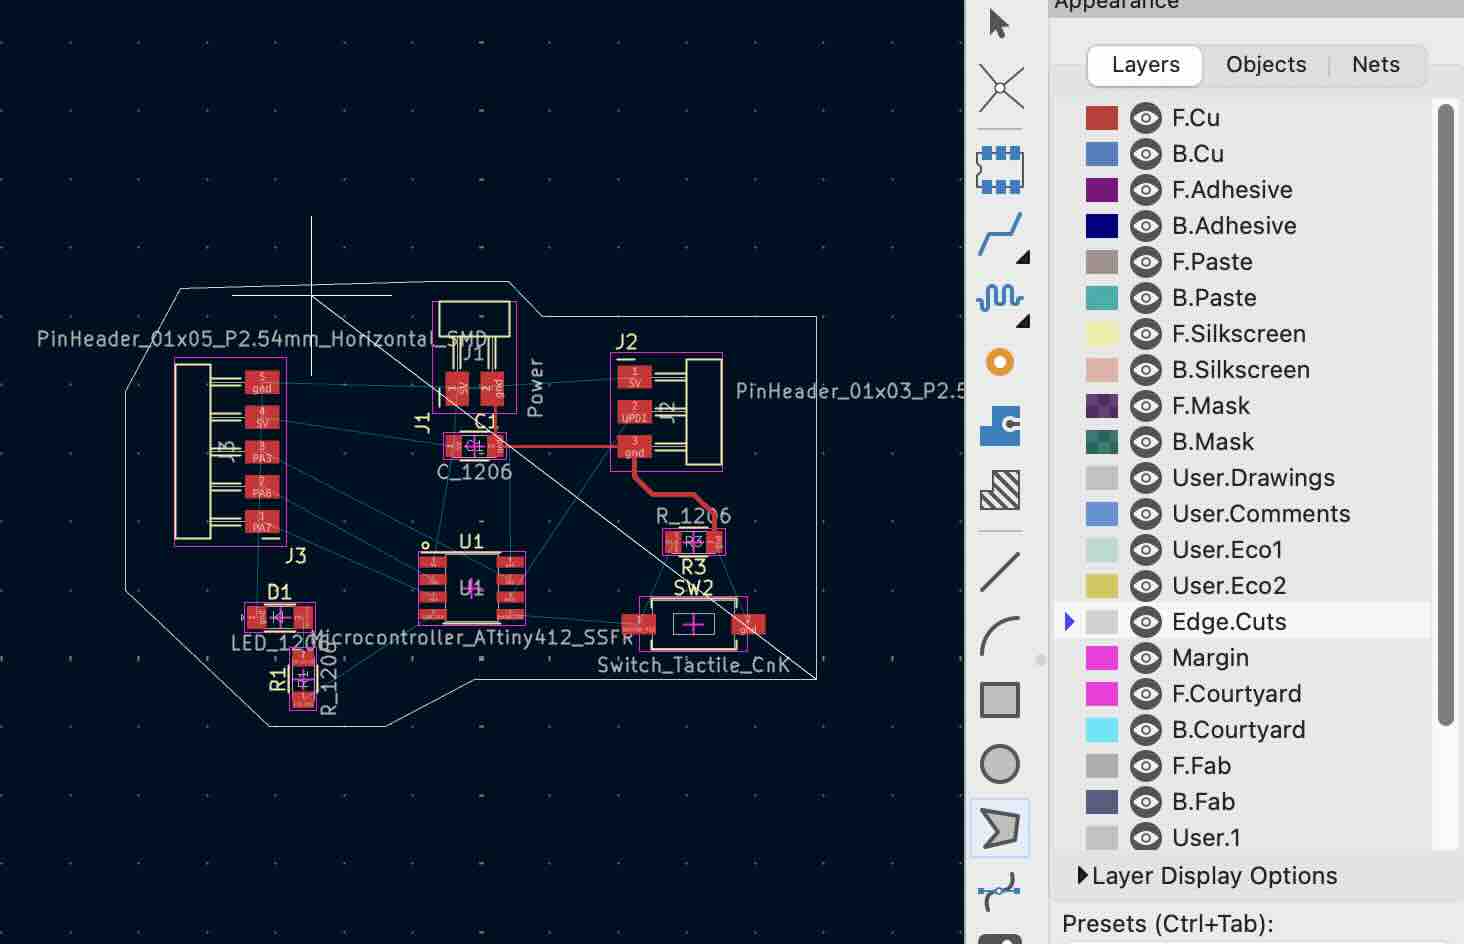Select the B.Courtyard layer name

[x=1238, y=730]
